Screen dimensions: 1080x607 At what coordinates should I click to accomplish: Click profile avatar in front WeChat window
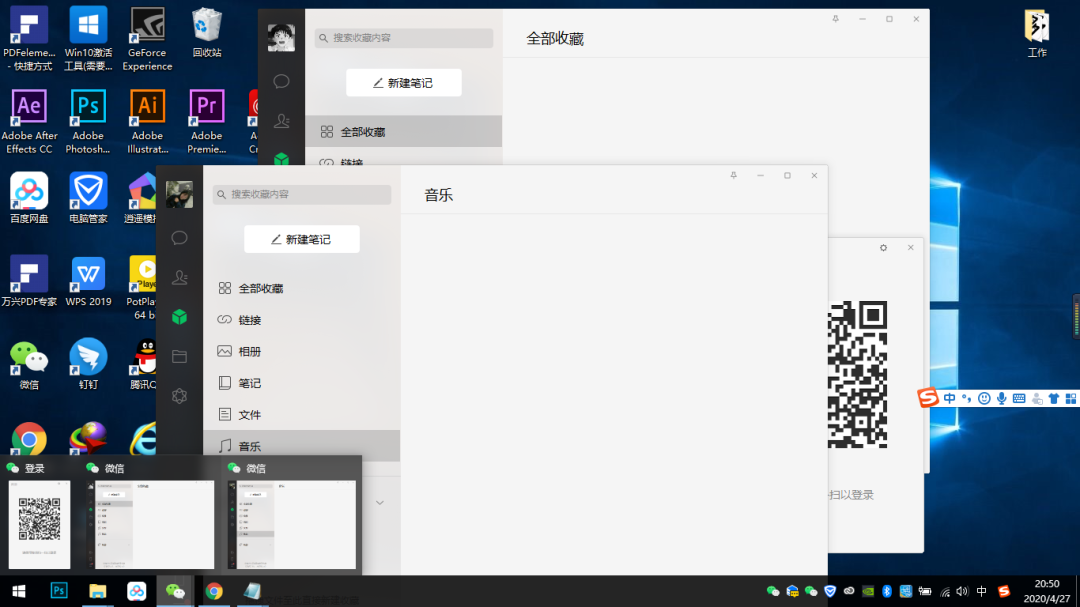coord(179,194)
